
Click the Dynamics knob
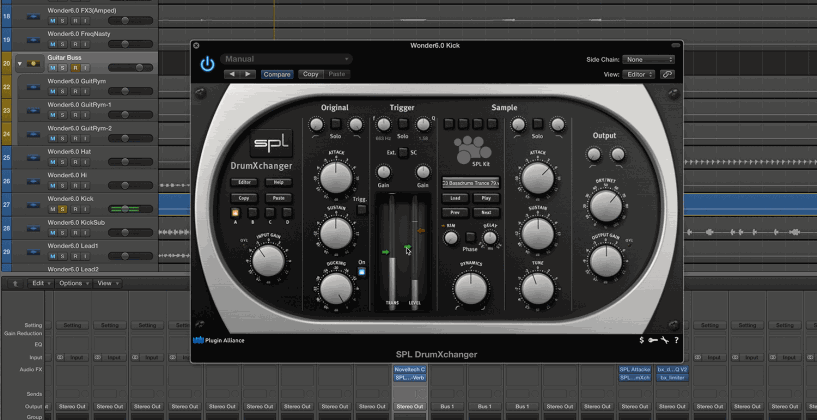click(x=471, y=288)
